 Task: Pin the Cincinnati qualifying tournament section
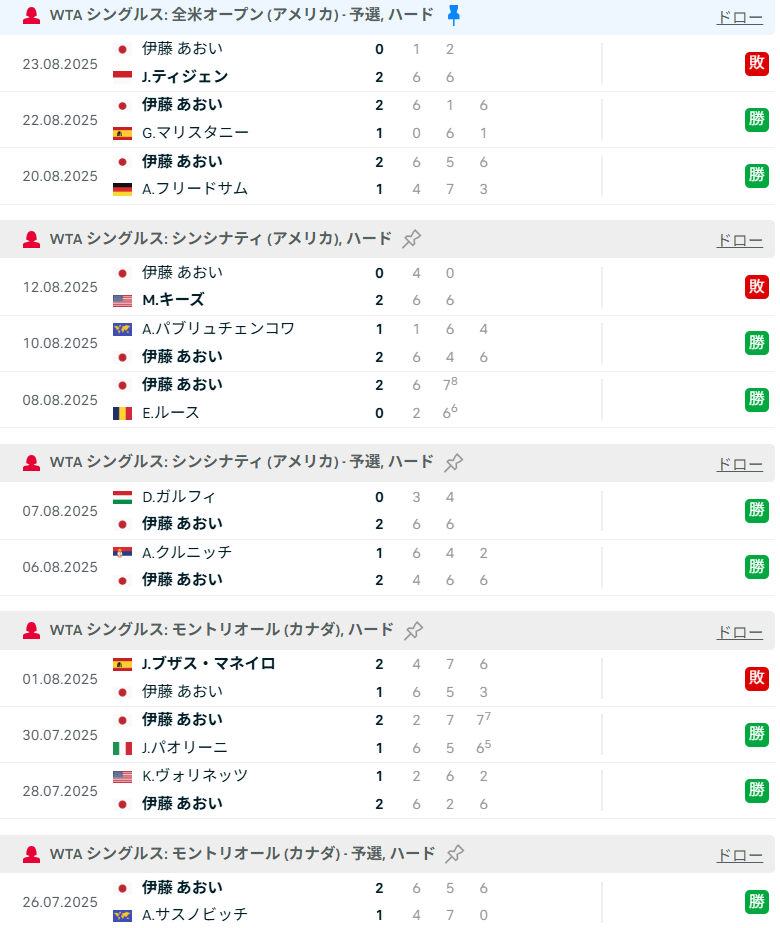point(454,462)
